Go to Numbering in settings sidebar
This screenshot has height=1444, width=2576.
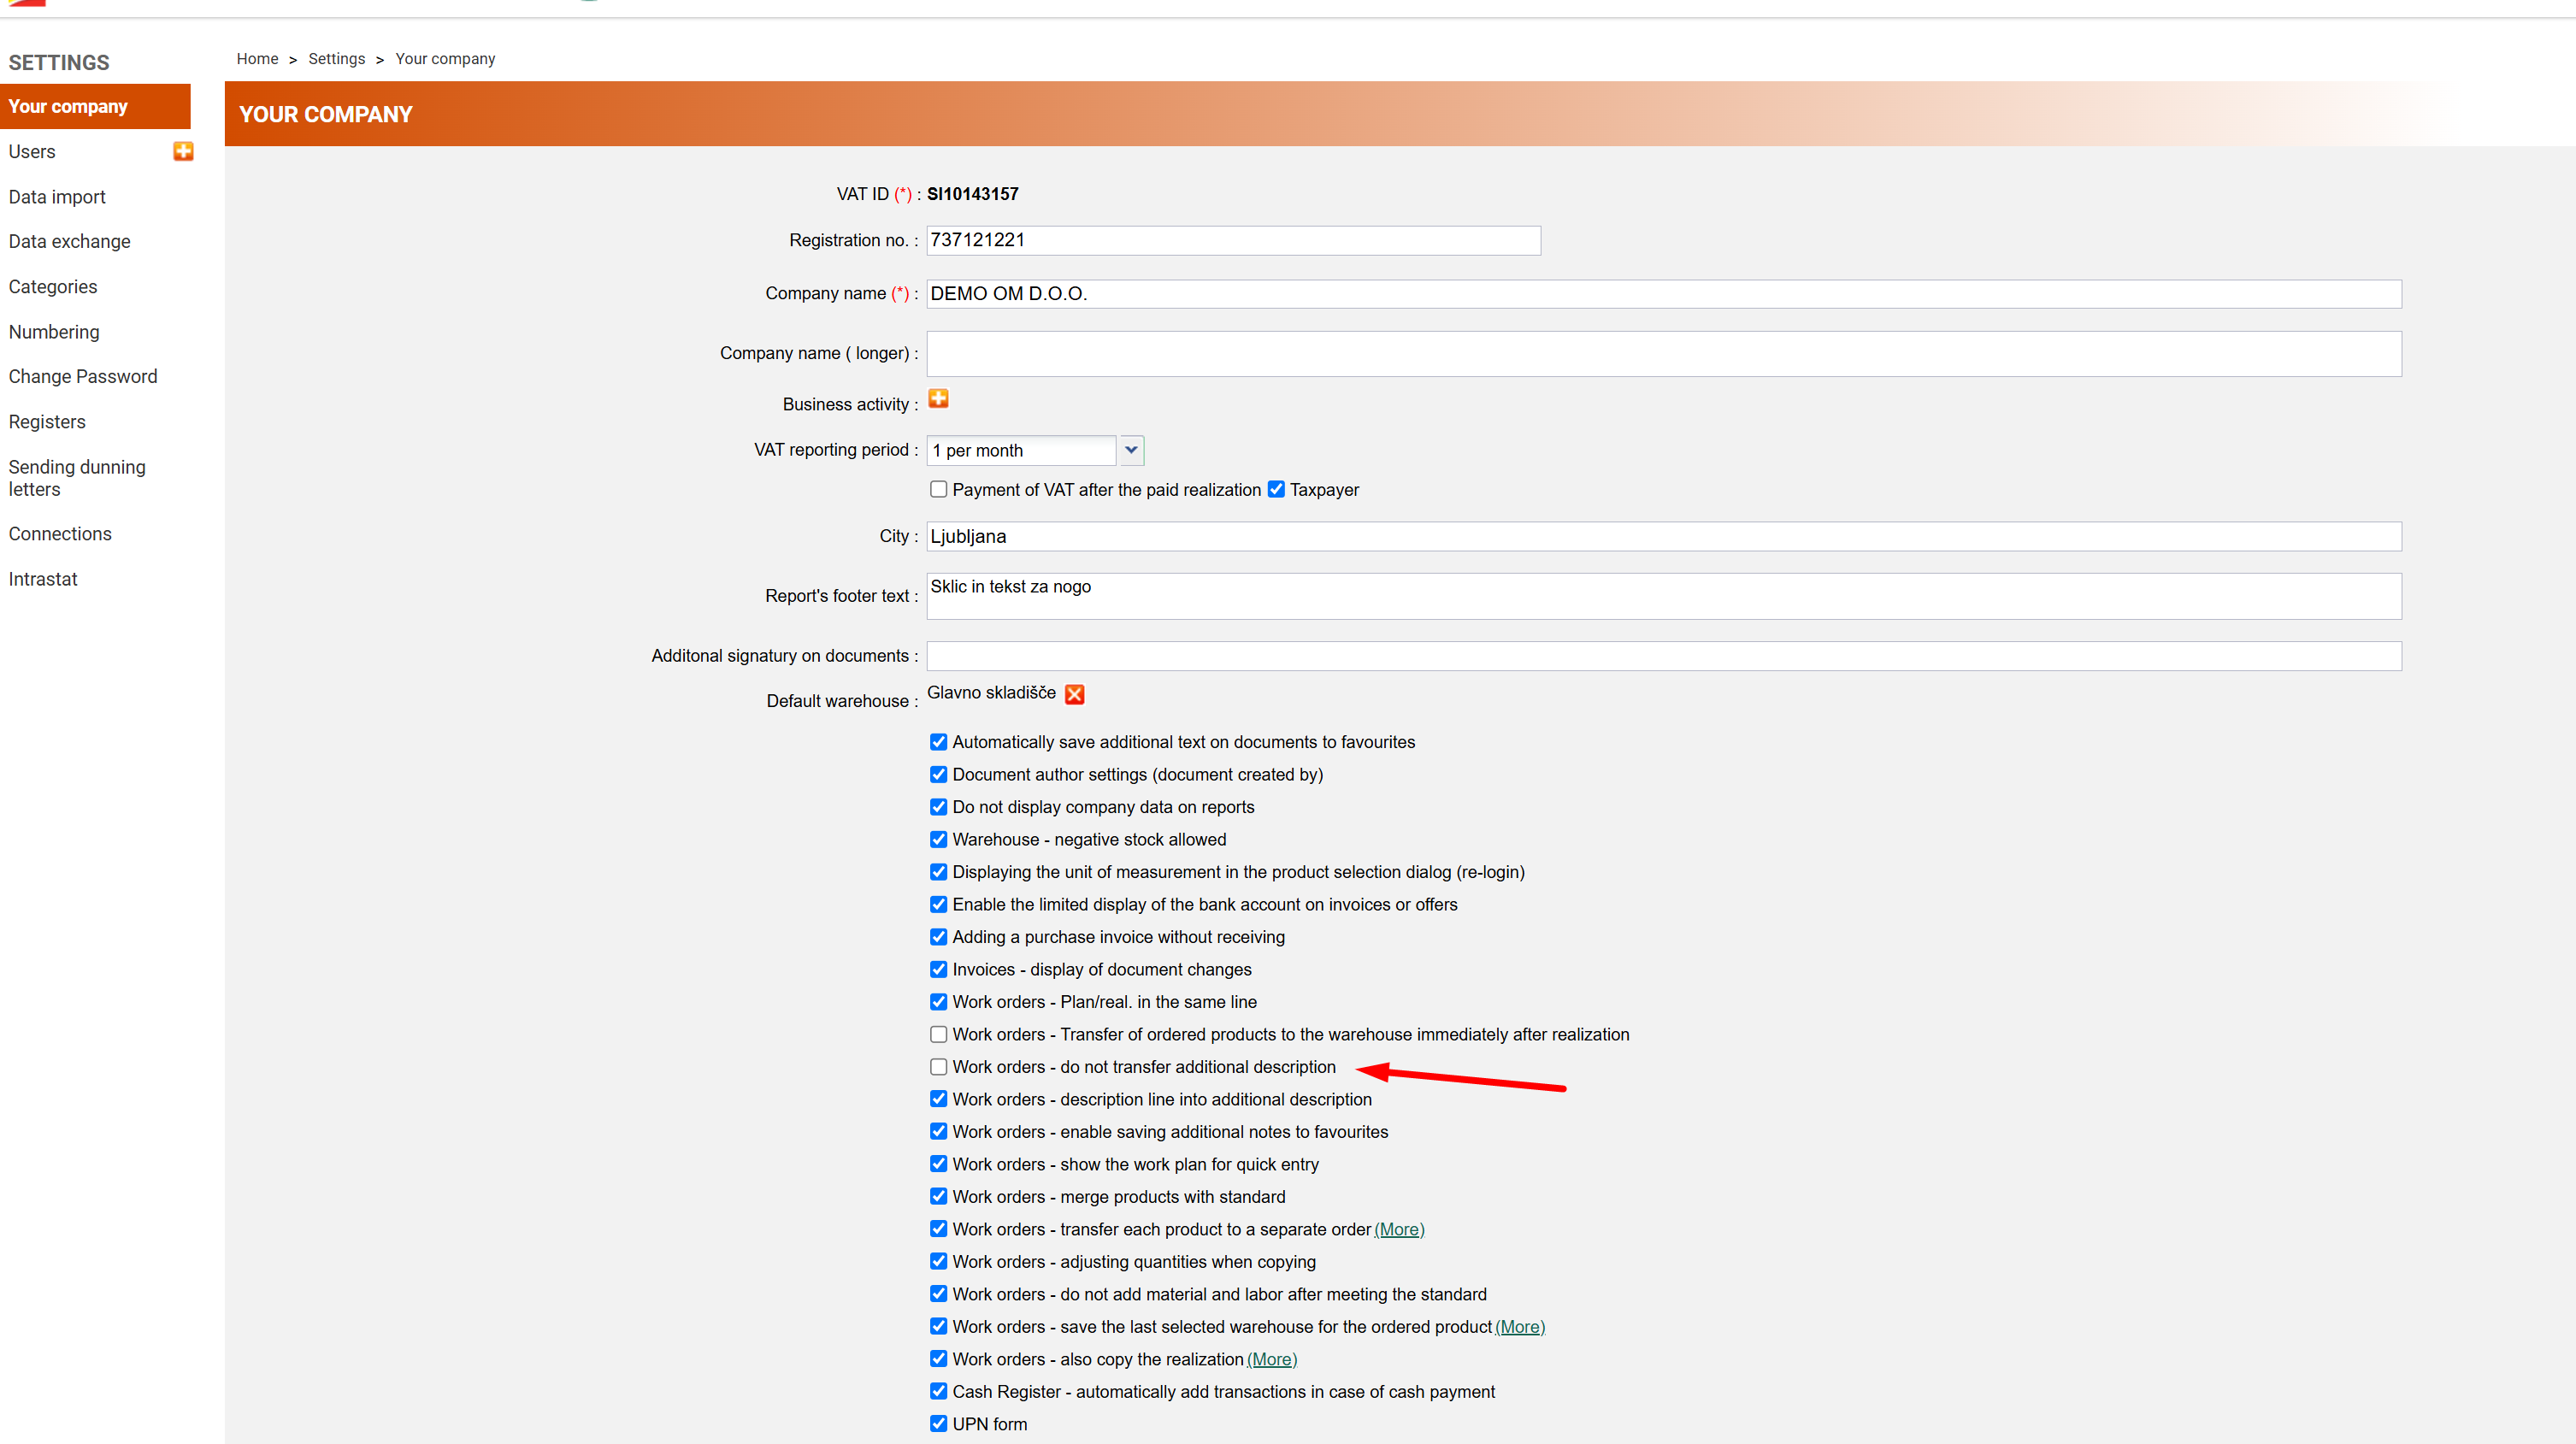(54, 332)
